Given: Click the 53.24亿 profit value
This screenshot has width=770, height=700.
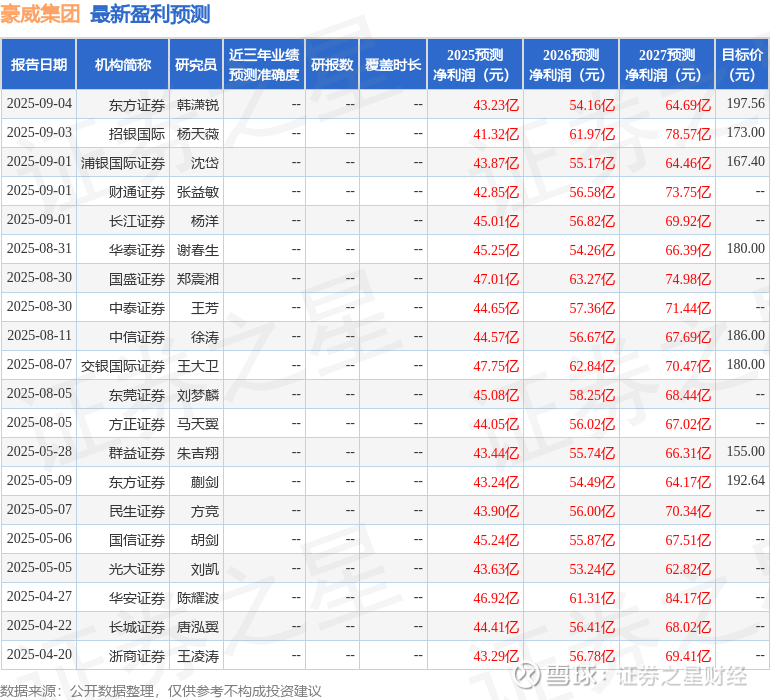Looking at the screenshot, I should 592,568.
